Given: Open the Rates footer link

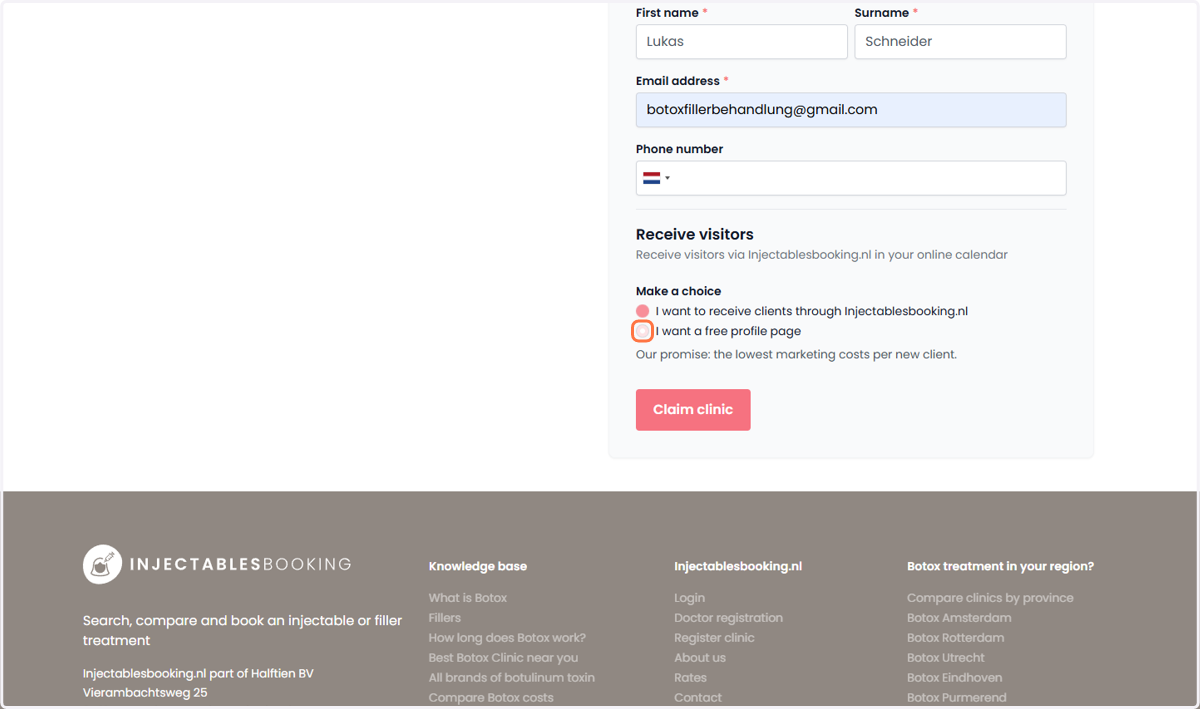Looking at the screenshot, I should click(690, 678).
